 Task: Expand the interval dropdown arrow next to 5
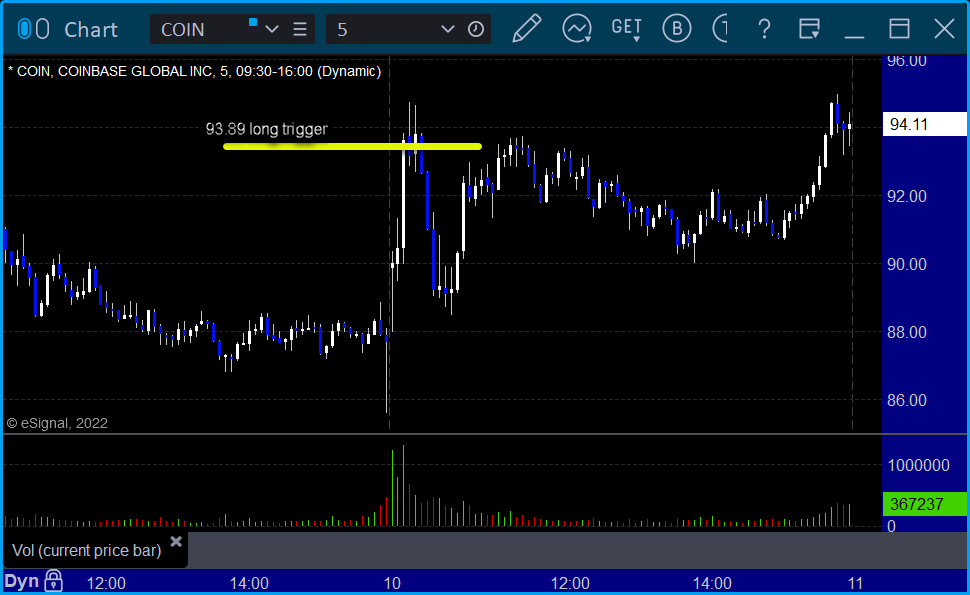pos(448,29)
